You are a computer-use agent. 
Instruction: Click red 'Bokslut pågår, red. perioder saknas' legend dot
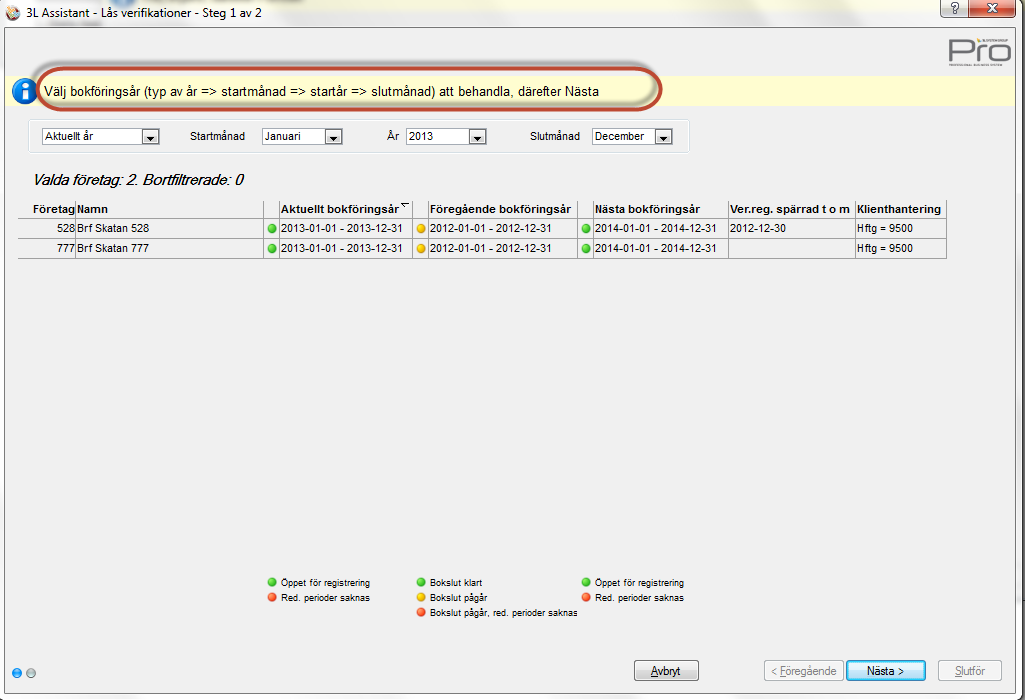tap(421, 612)
